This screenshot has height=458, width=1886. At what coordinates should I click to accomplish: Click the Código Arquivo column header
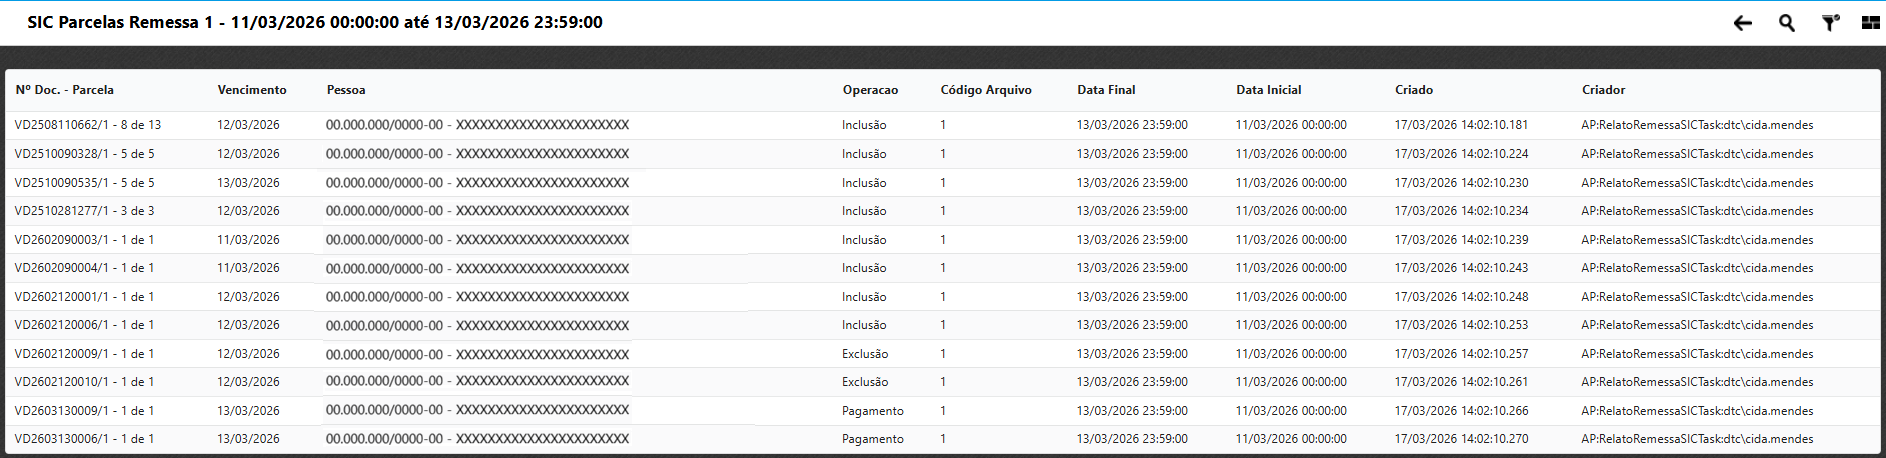pos(985,90)
